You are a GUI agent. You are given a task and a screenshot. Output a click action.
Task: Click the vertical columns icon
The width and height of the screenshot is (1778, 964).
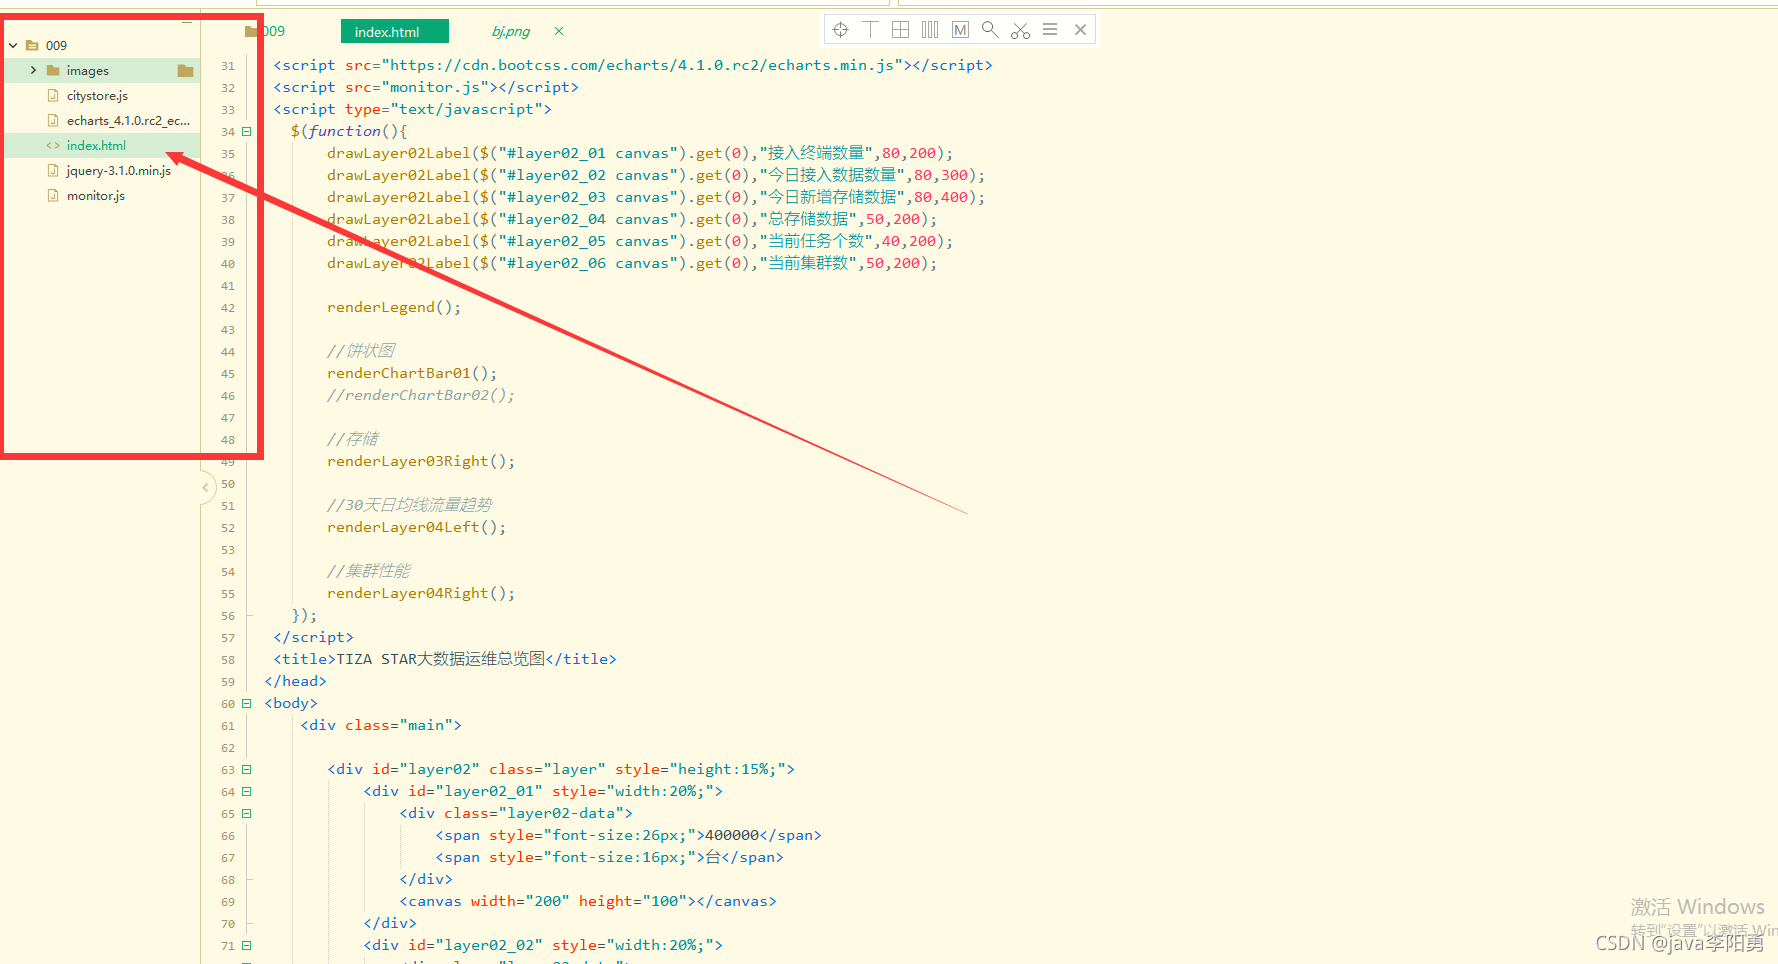pos(930,30)
